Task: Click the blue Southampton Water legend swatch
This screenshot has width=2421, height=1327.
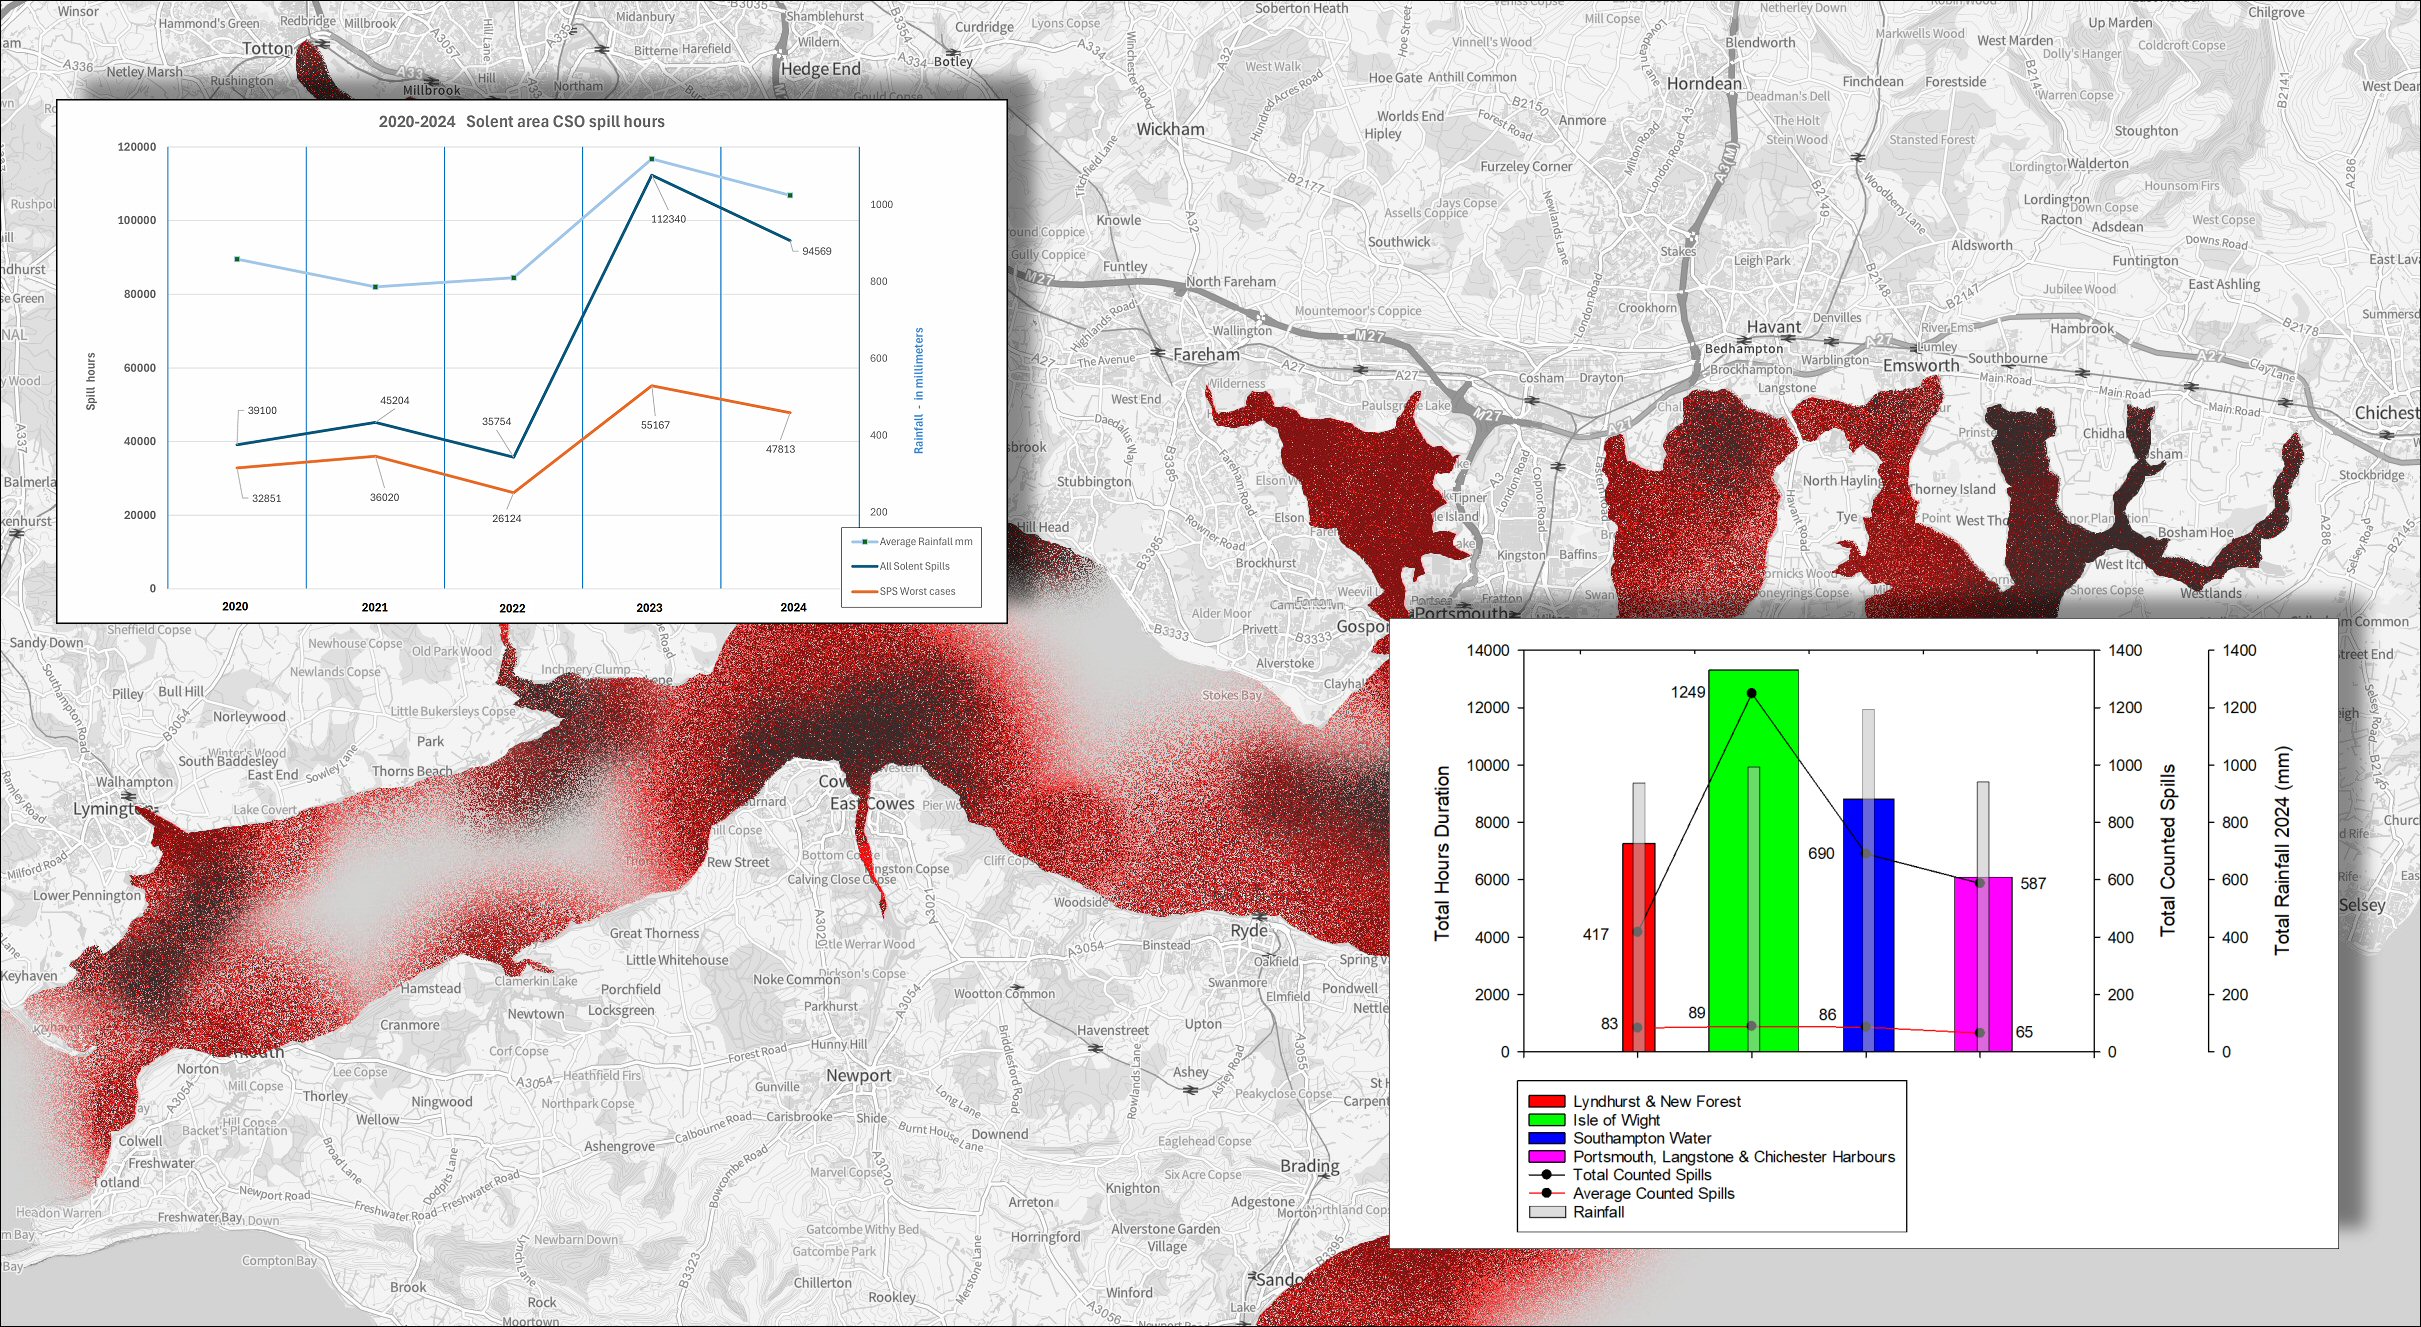Action: 1546,1138
